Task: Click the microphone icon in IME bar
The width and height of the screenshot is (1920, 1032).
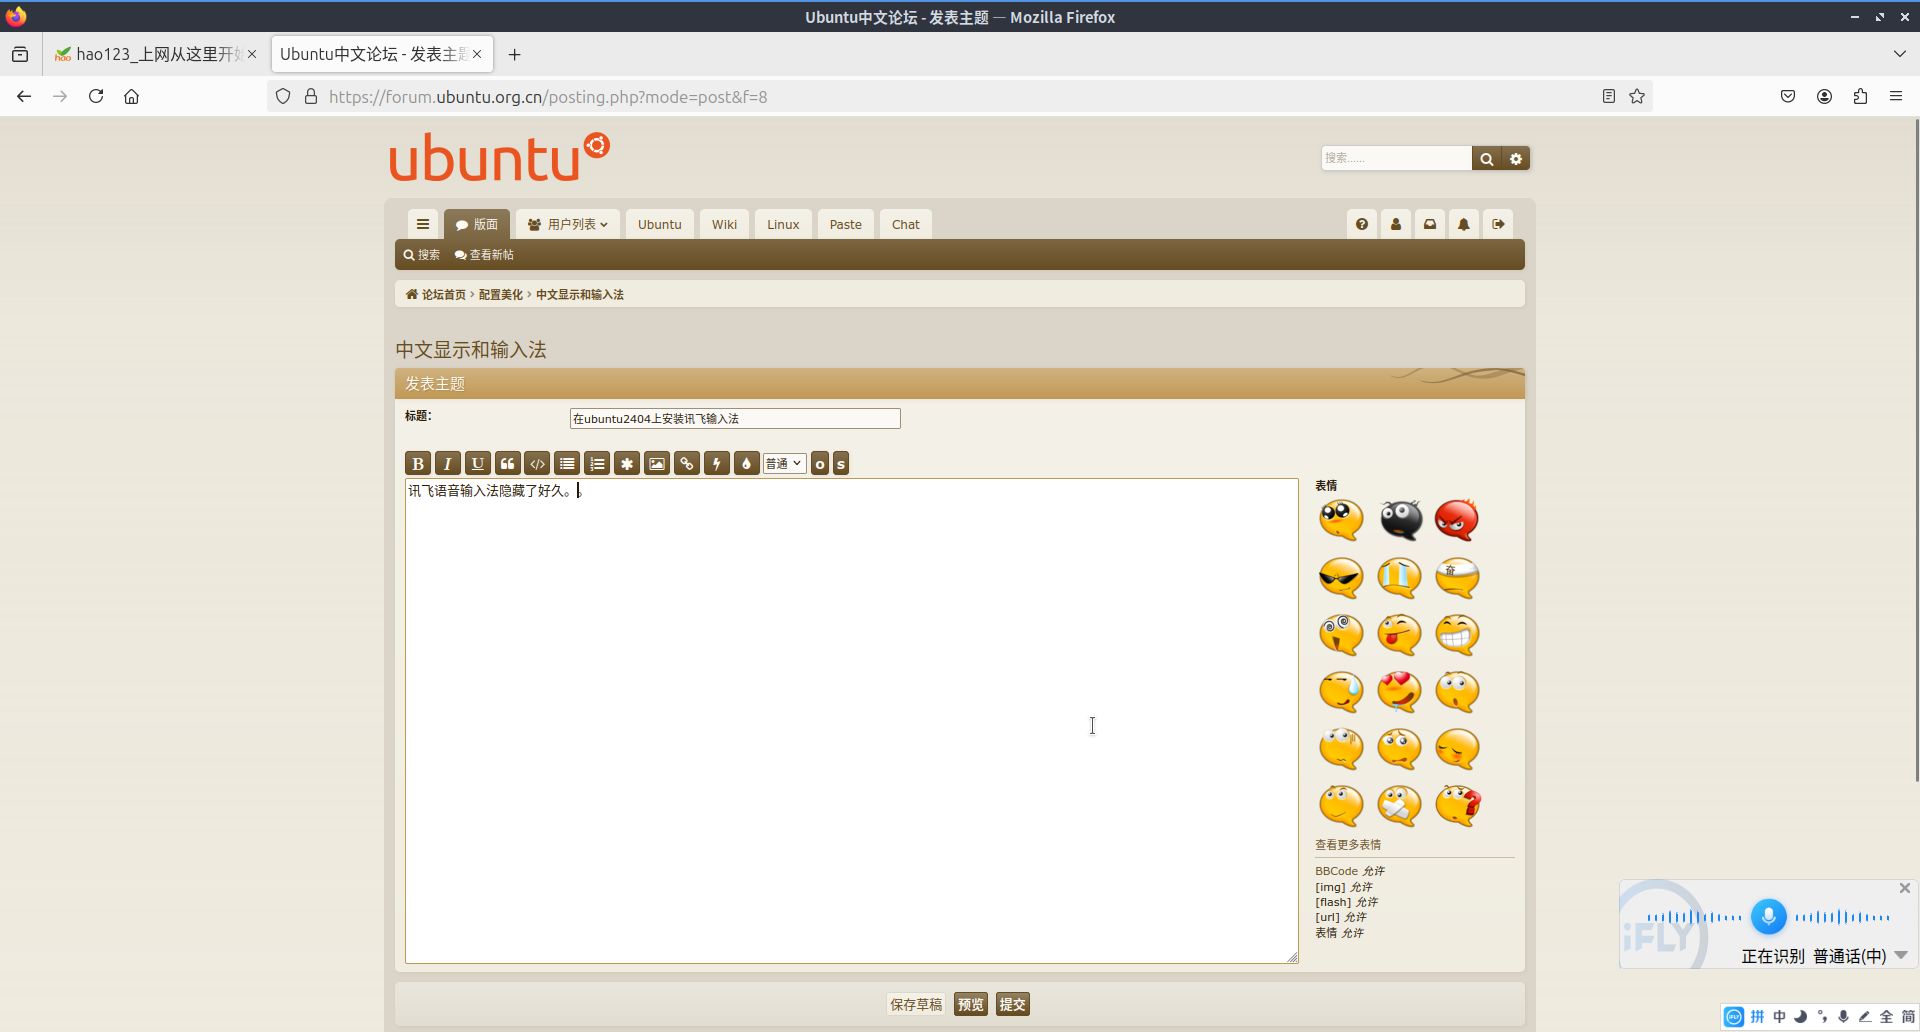Action: coord(1843,1017)
